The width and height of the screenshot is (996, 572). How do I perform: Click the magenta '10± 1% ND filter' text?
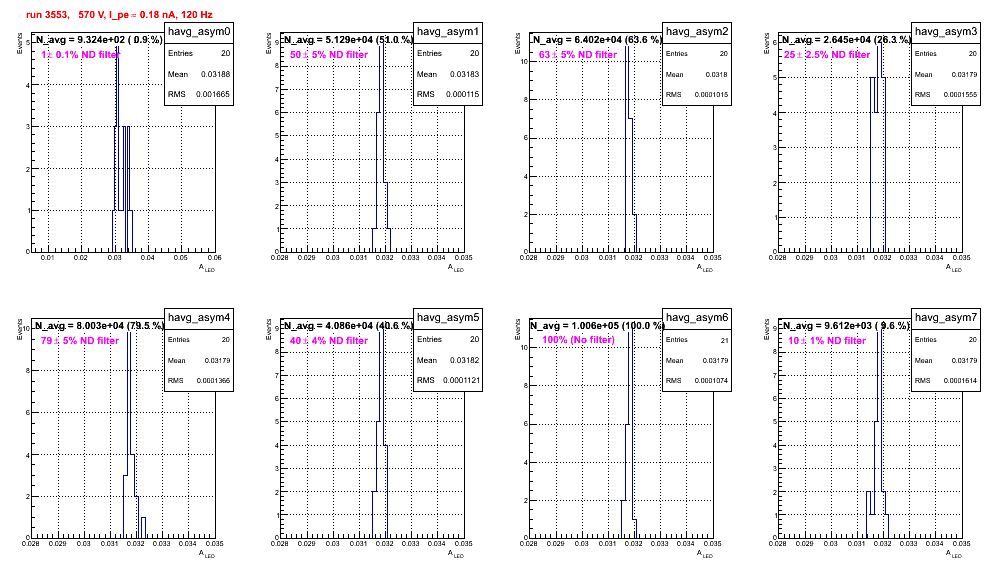pos(827,341)
